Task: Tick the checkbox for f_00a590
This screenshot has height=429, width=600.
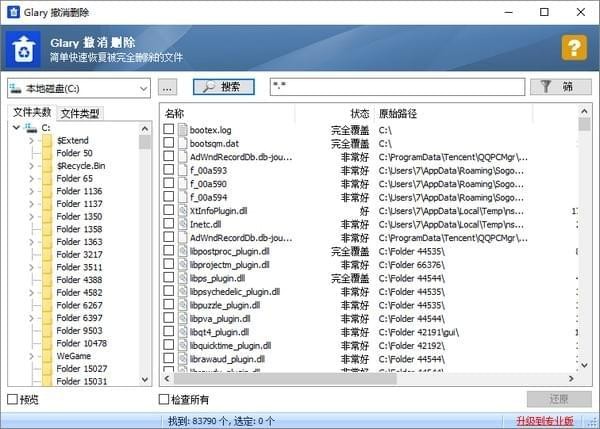Action: 169,183
